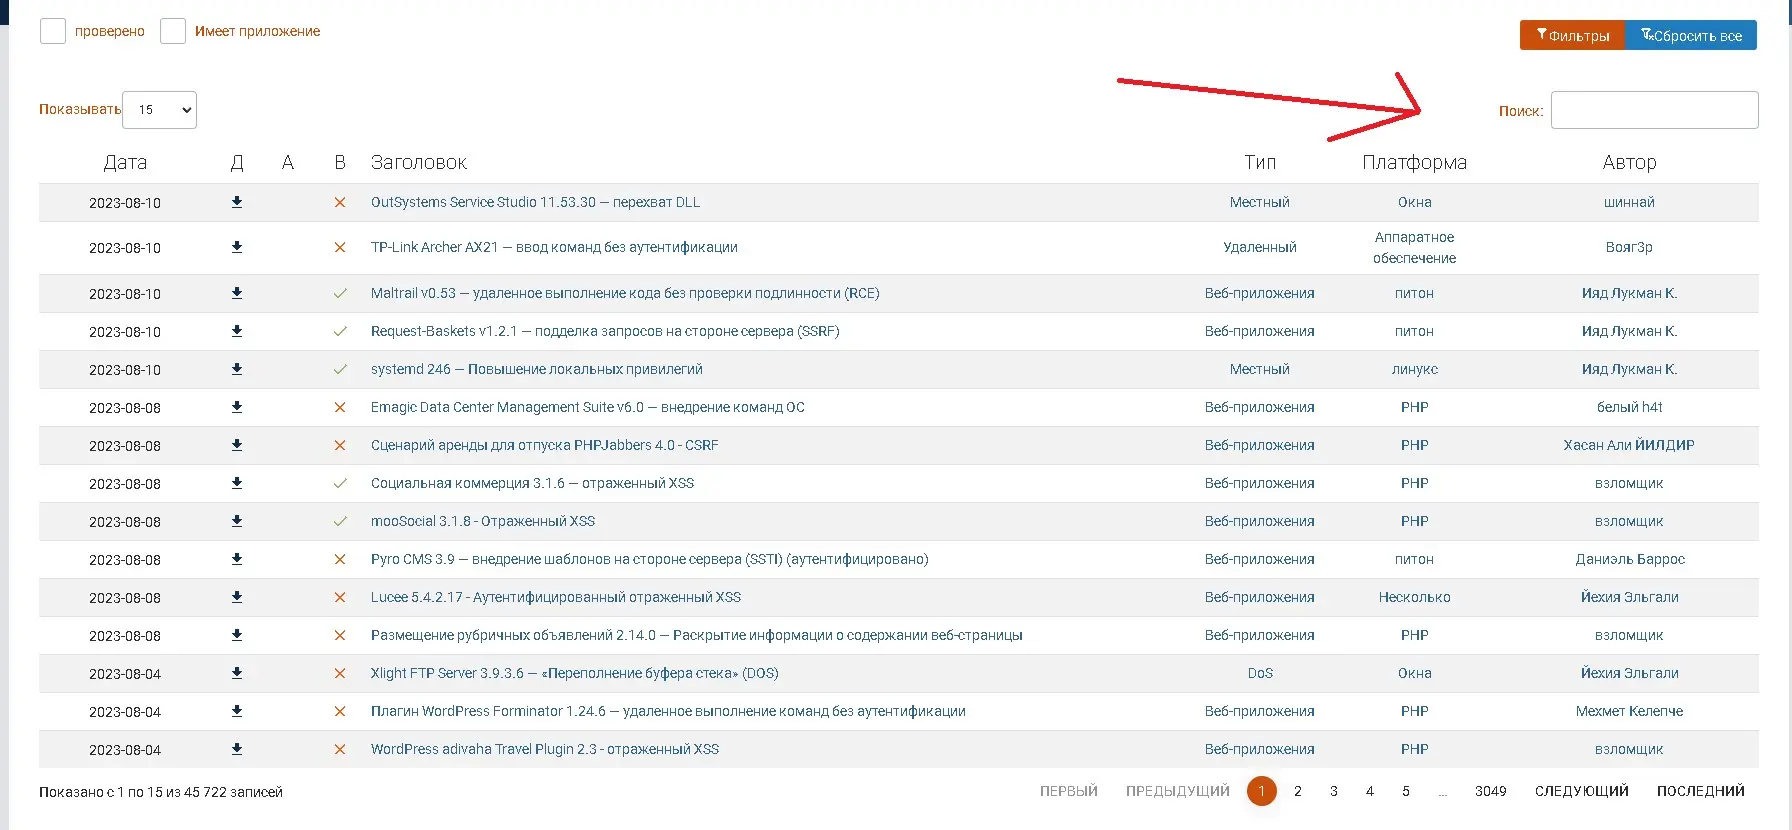Click unverified X mark for OutSystems row

tap(340, 202)
